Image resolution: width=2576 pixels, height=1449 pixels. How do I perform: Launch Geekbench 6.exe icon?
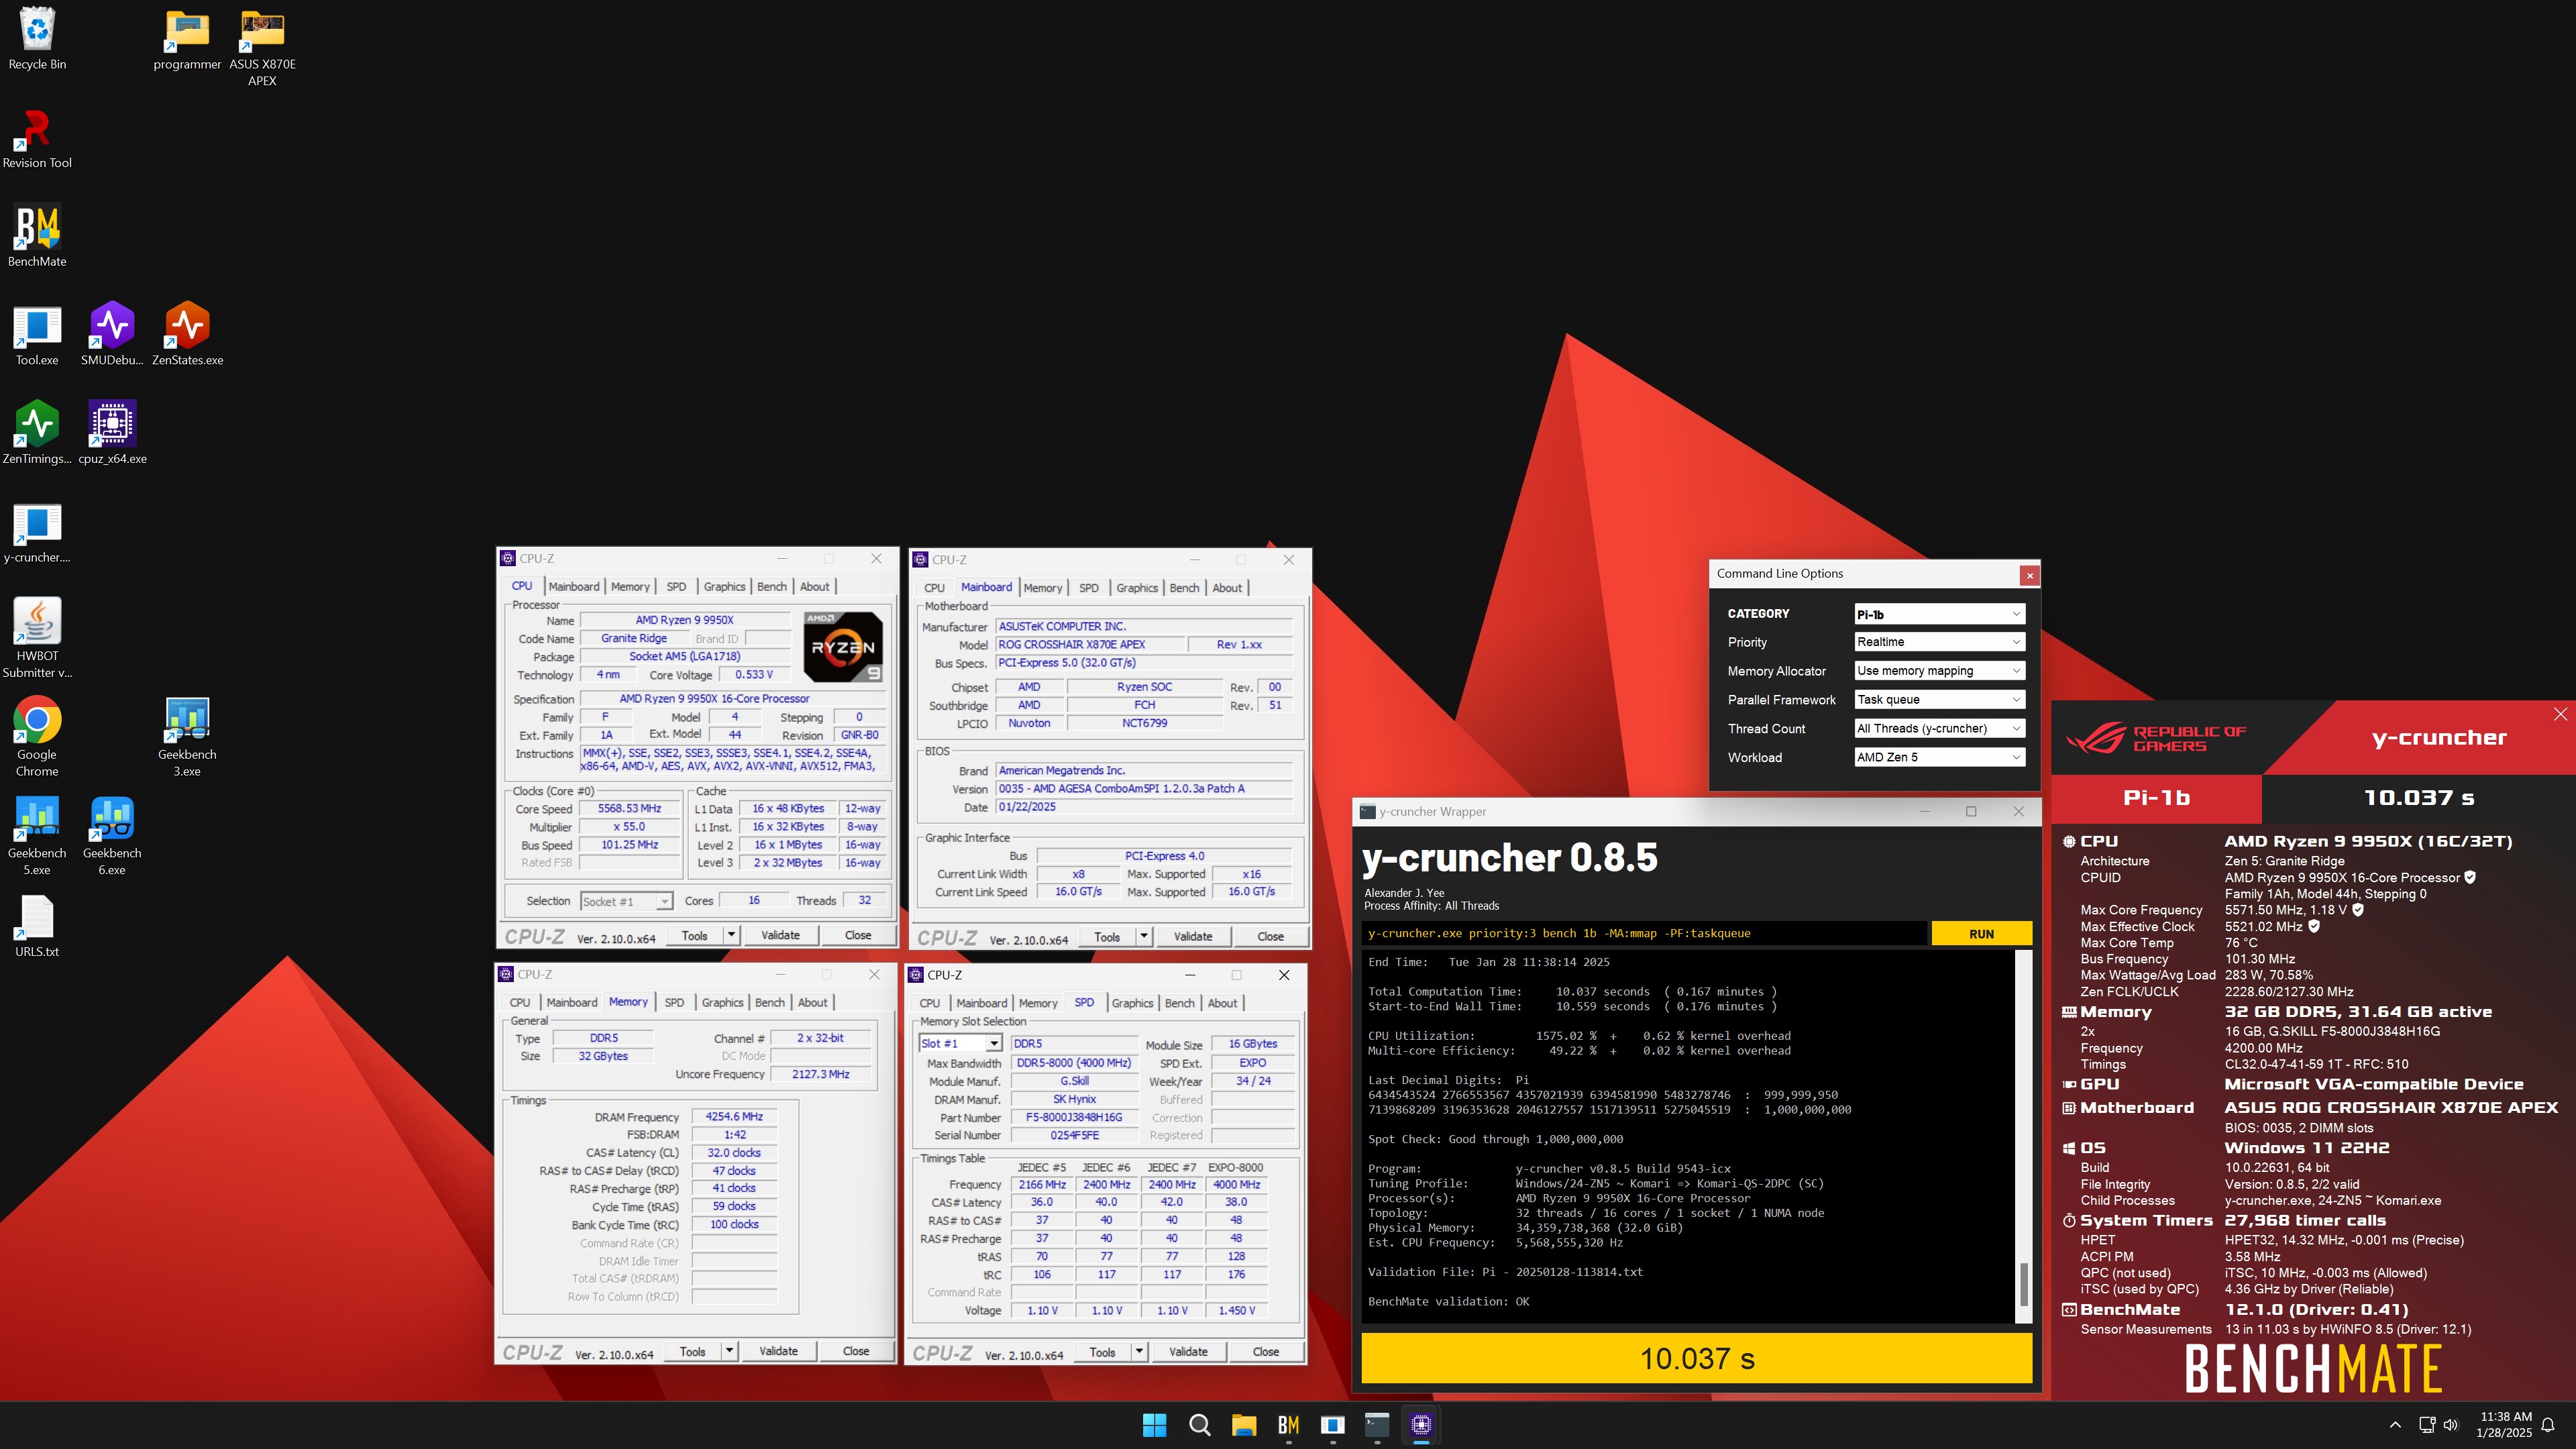click(112, 836)
